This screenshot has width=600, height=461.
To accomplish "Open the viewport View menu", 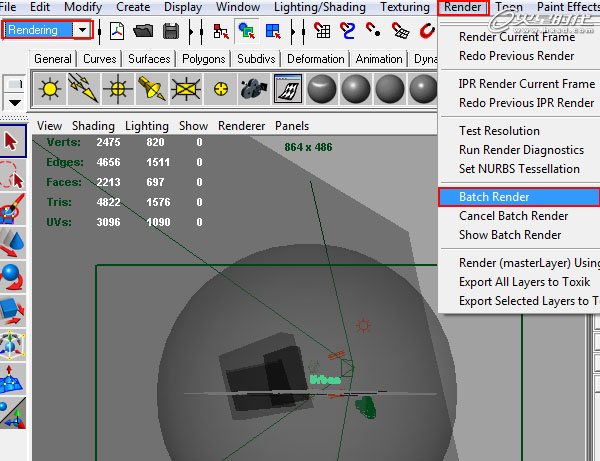I will (49, 126).
